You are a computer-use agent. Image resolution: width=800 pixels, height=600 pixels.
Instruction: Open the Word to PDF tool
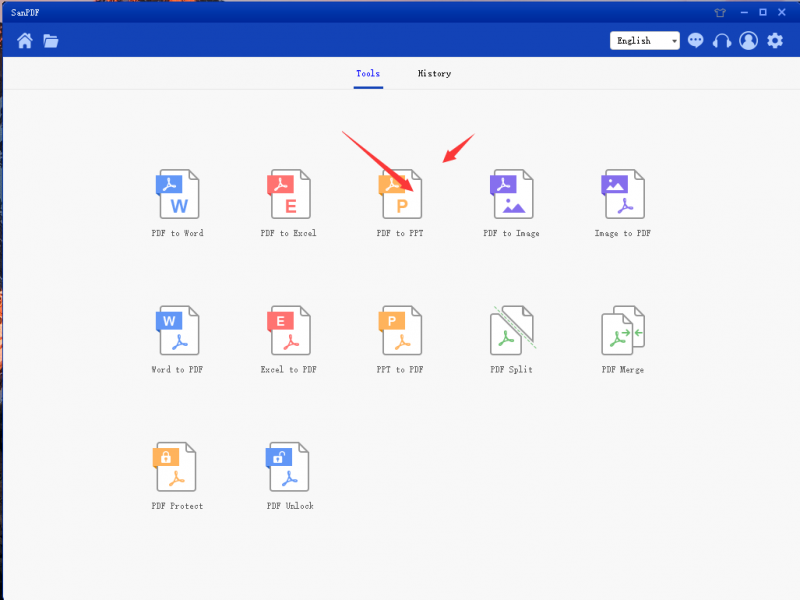[178, 331]
